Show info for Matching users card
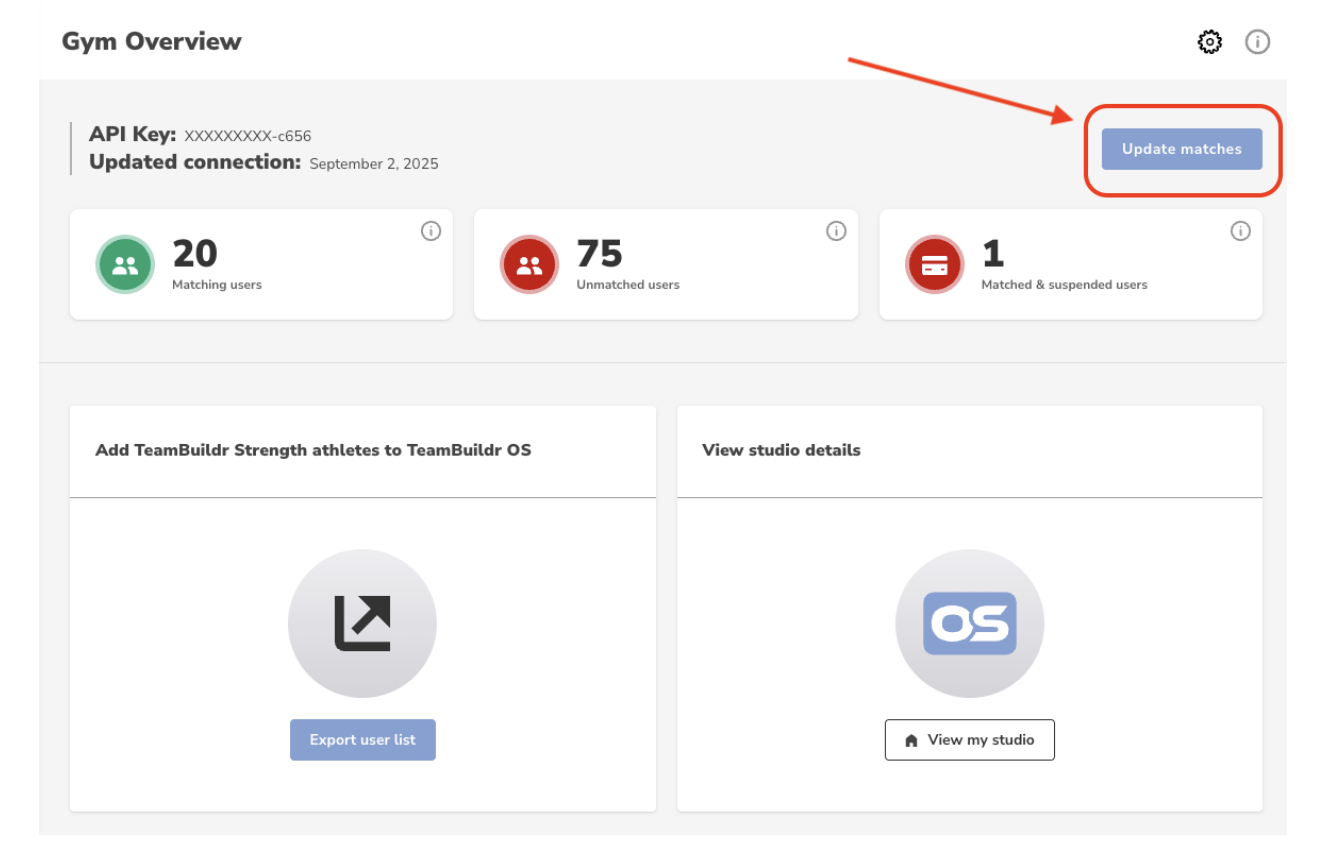This screenshot has height=842, width=1328. click(x=431, y=231)
